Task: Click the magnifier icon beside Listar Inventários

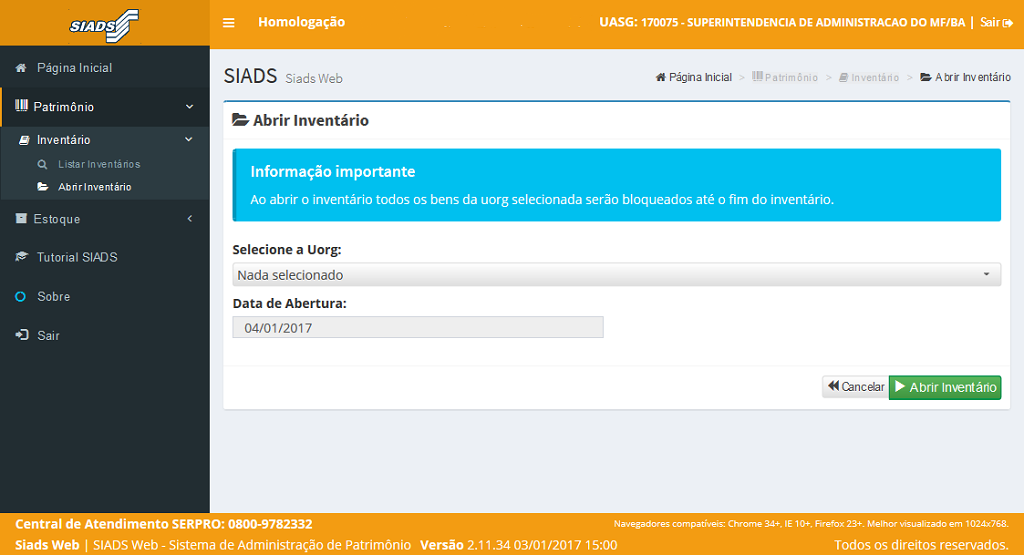Action: (x=42, y=165)
